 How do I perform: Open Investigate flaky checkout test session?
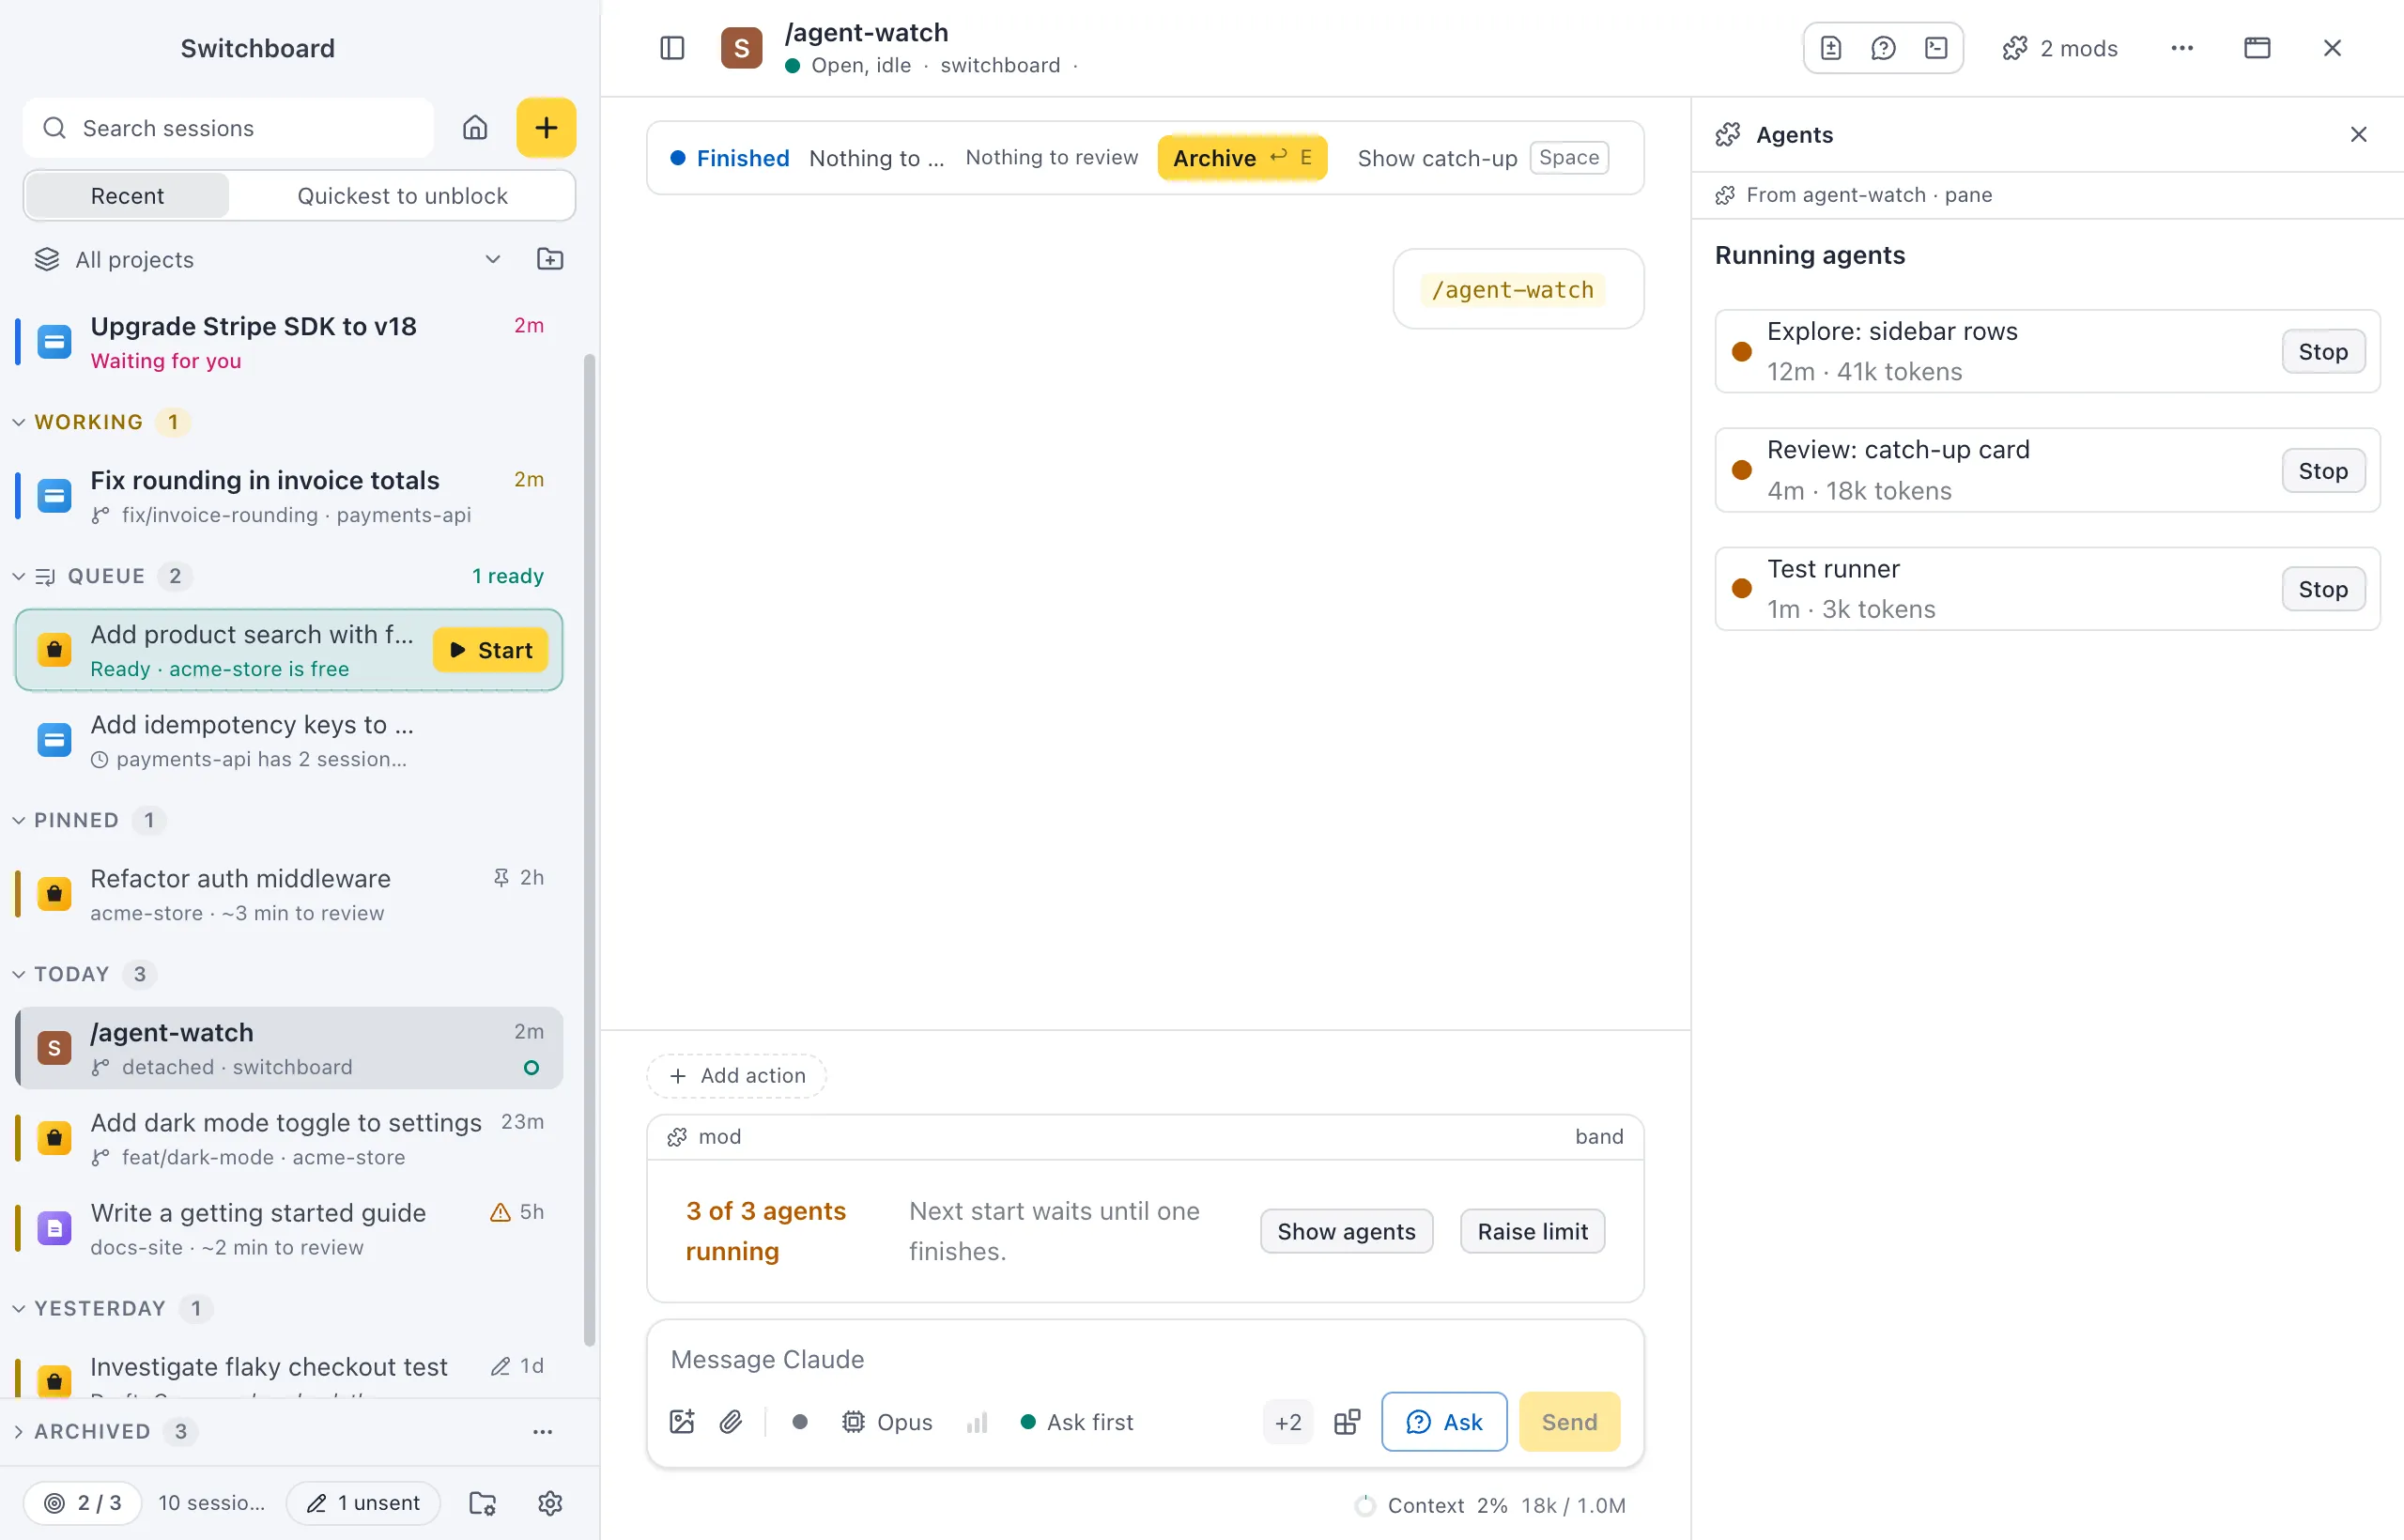(x=289, y=1372)
